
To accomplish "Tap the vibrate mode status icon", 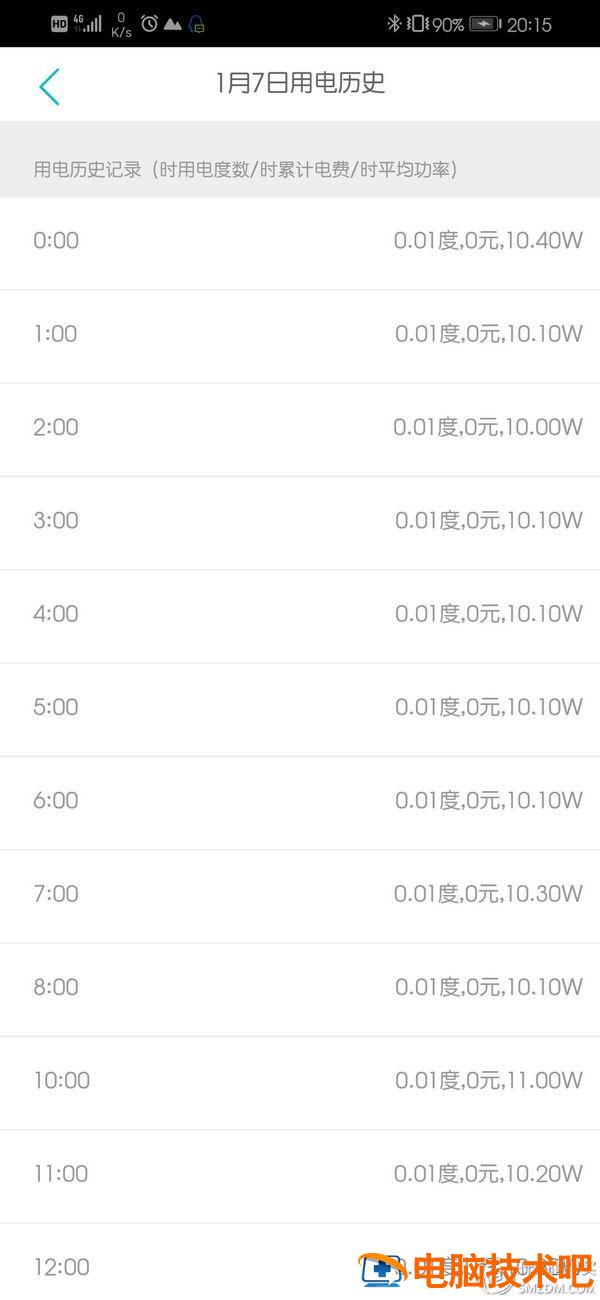I will coord(416,24).
